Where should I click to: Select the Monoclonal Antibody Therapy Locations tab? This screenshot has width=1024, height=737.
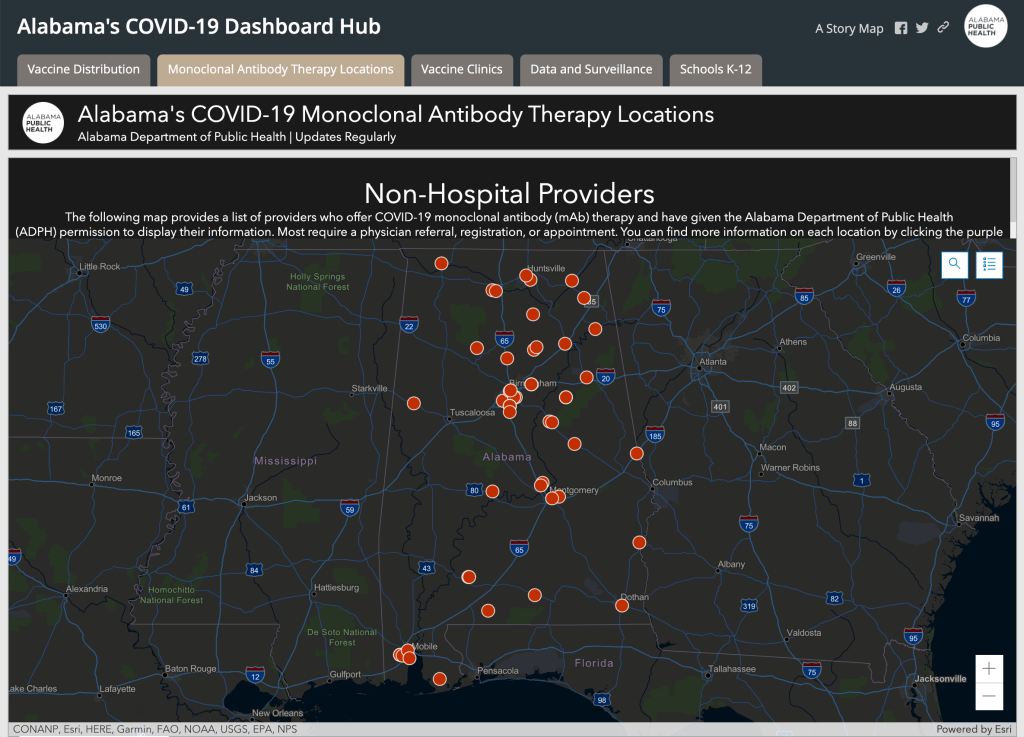click(x=280, y=70)
